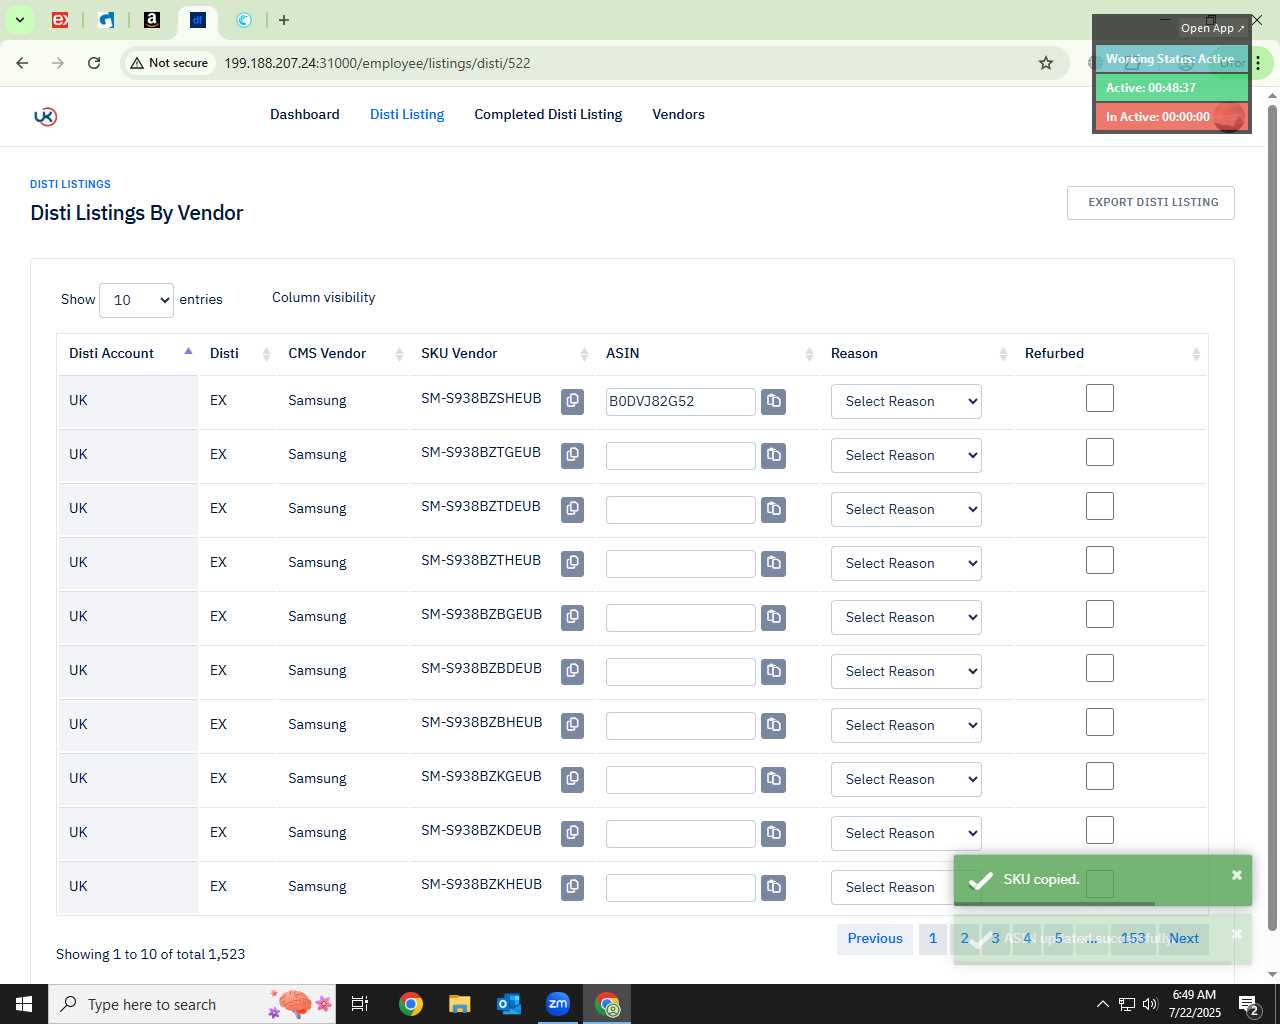The height and width of the screenshot is (1024, 1280).
Task: Click ASIN field containing B0DVJ82G52
Action: [x=681, y=401]
